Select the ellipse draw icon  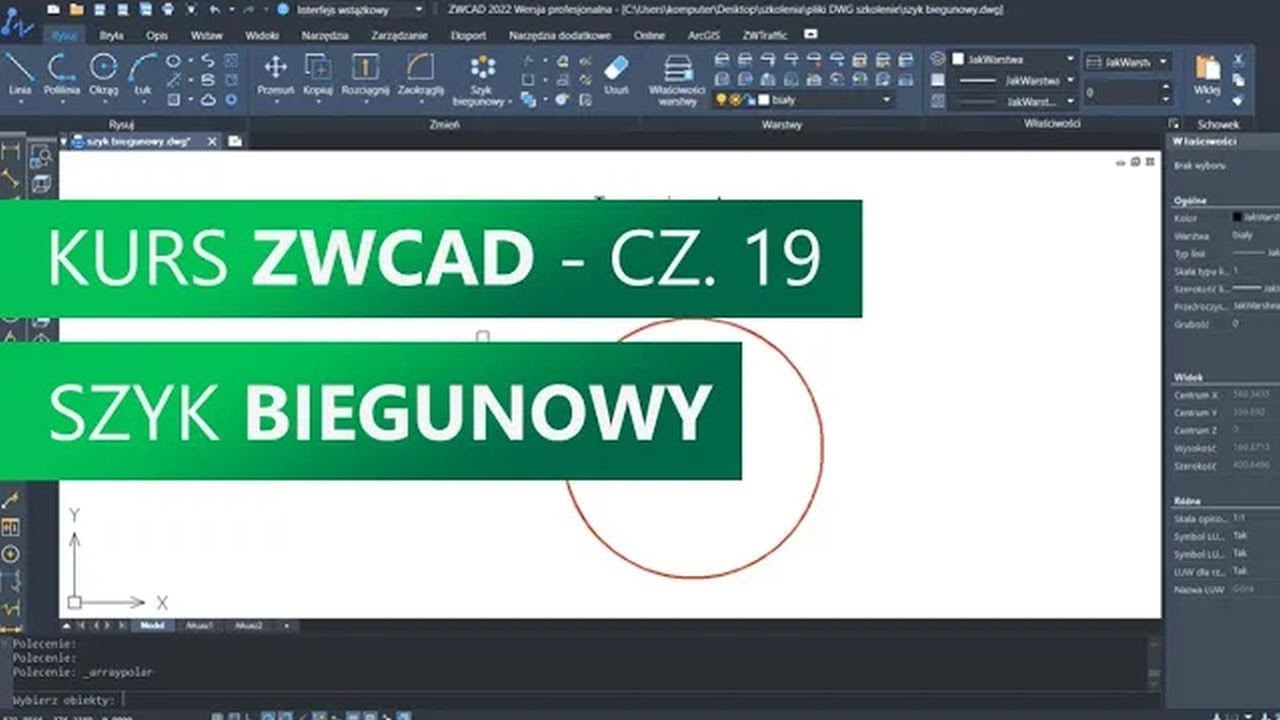173,62
